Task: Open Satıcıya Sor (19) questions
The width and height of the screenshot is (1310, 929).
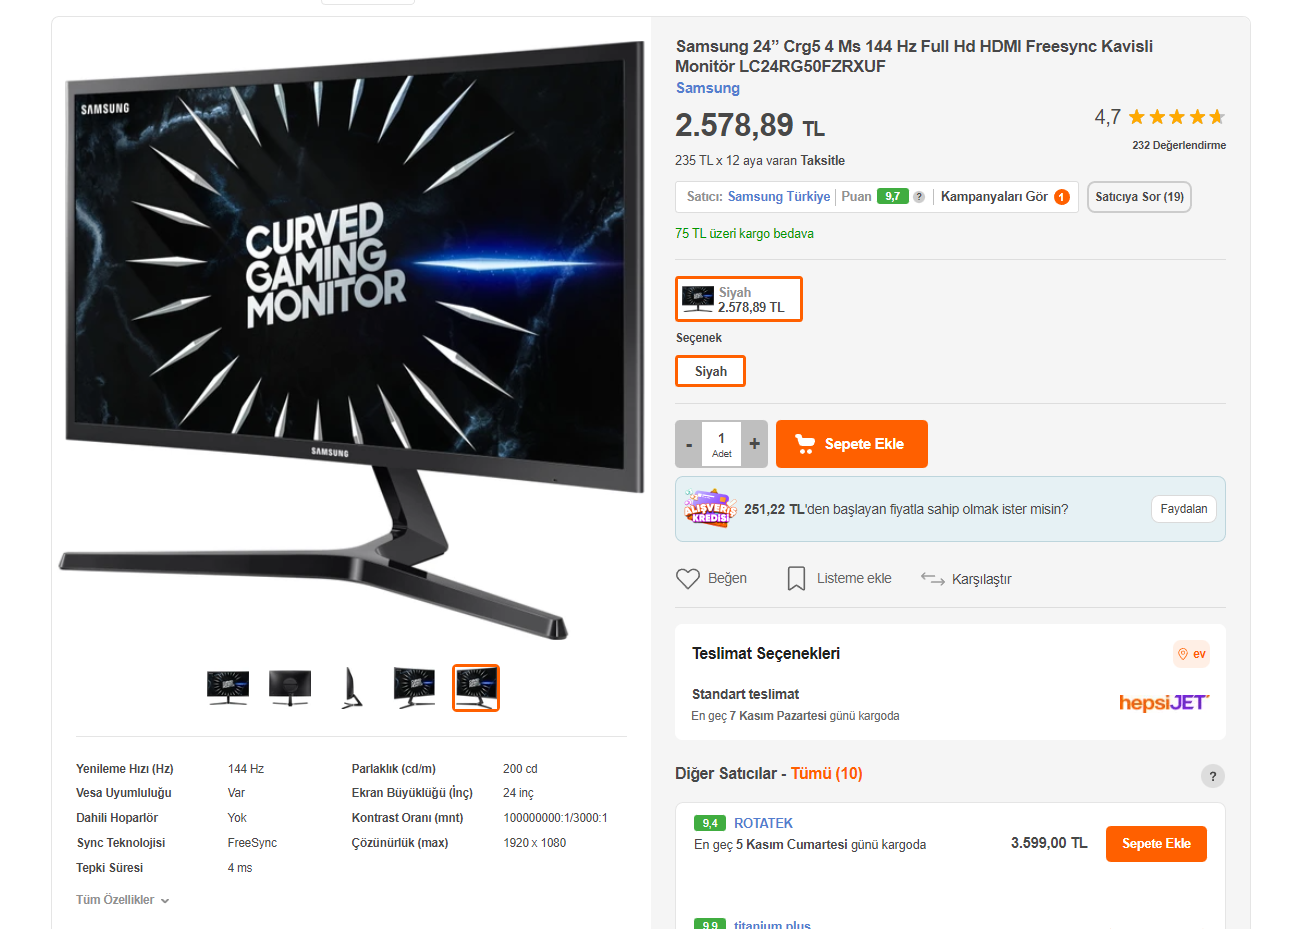Action: pyautogui.click(x=1139, y=197)
